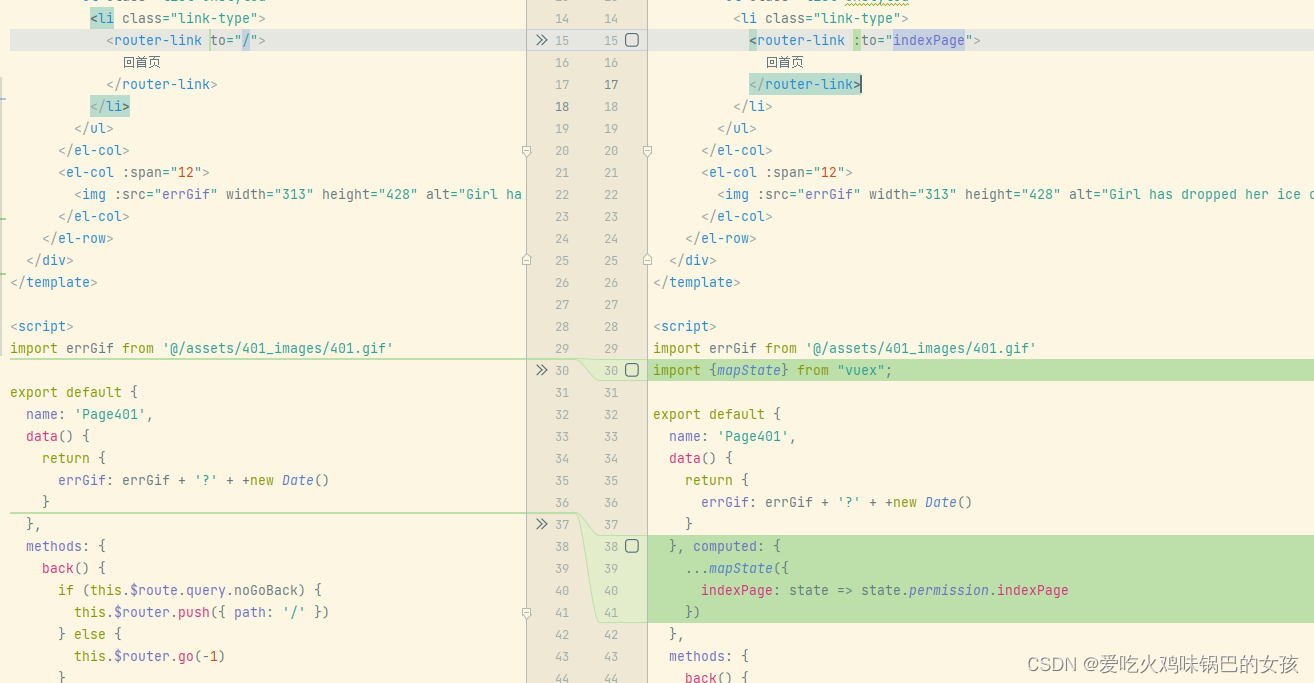The image size is (1314, 683).
Task: Tick the checkbox on the vuex import line
Action: tap(632, 370)
